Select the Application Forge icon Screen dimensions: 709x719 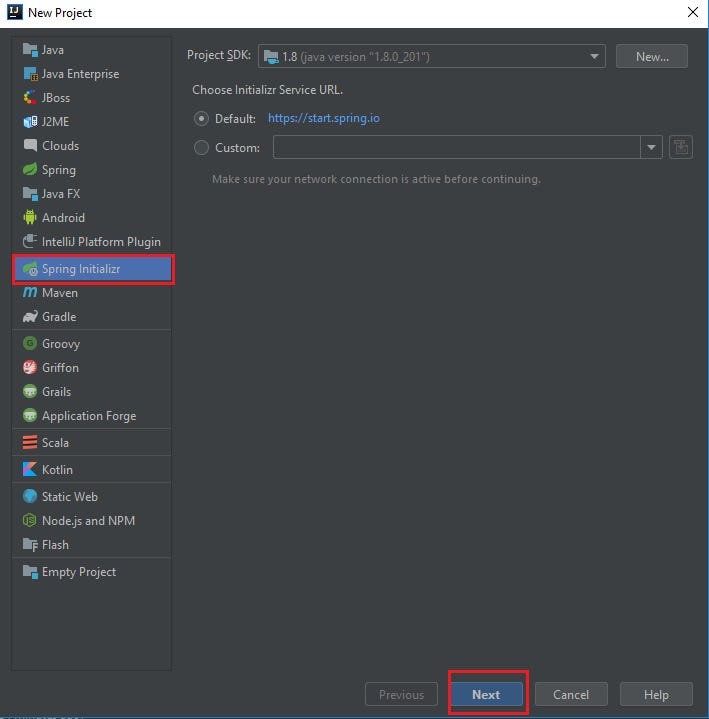30,415
